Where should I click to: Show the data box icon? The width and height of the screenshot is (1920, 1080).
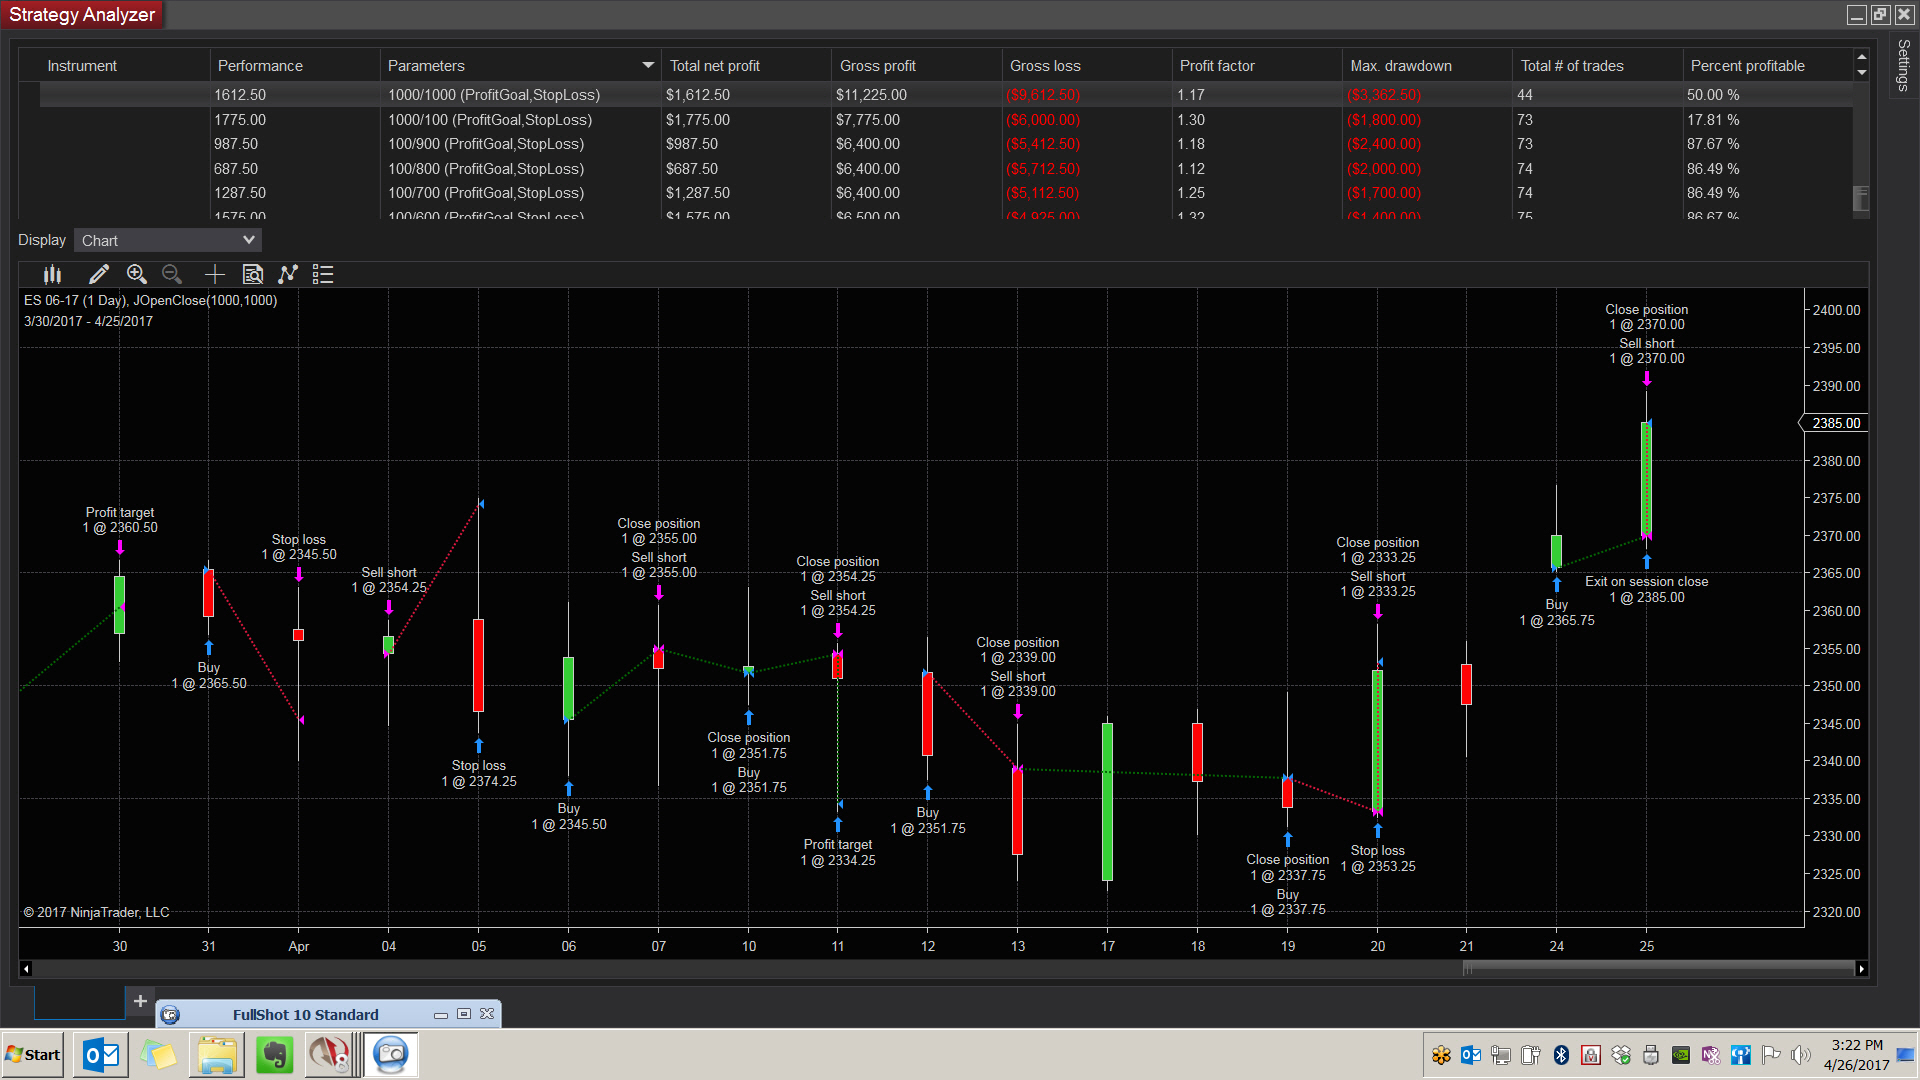click(x=253, y=274)
